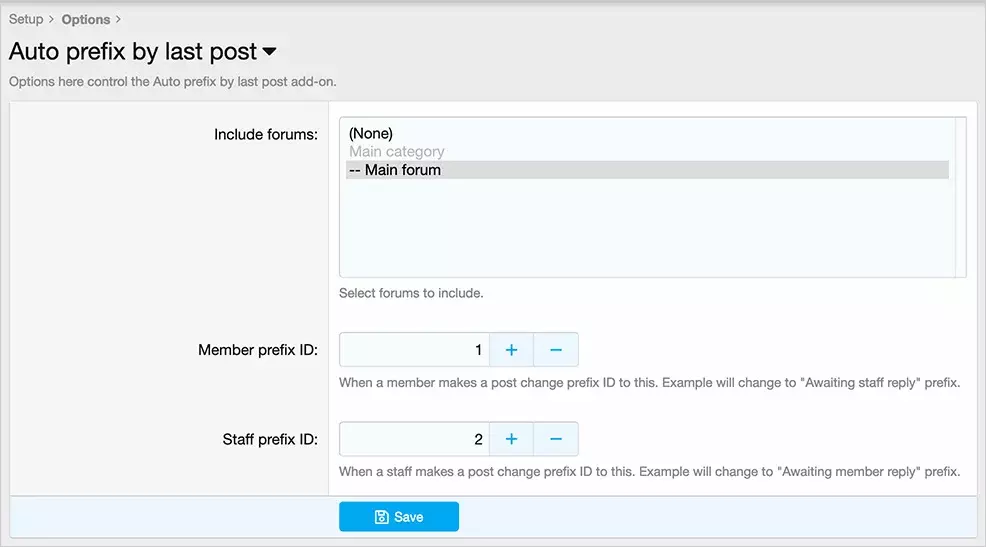Click the Save button
This screenshot has width=986, height=547.
(399, 517)
